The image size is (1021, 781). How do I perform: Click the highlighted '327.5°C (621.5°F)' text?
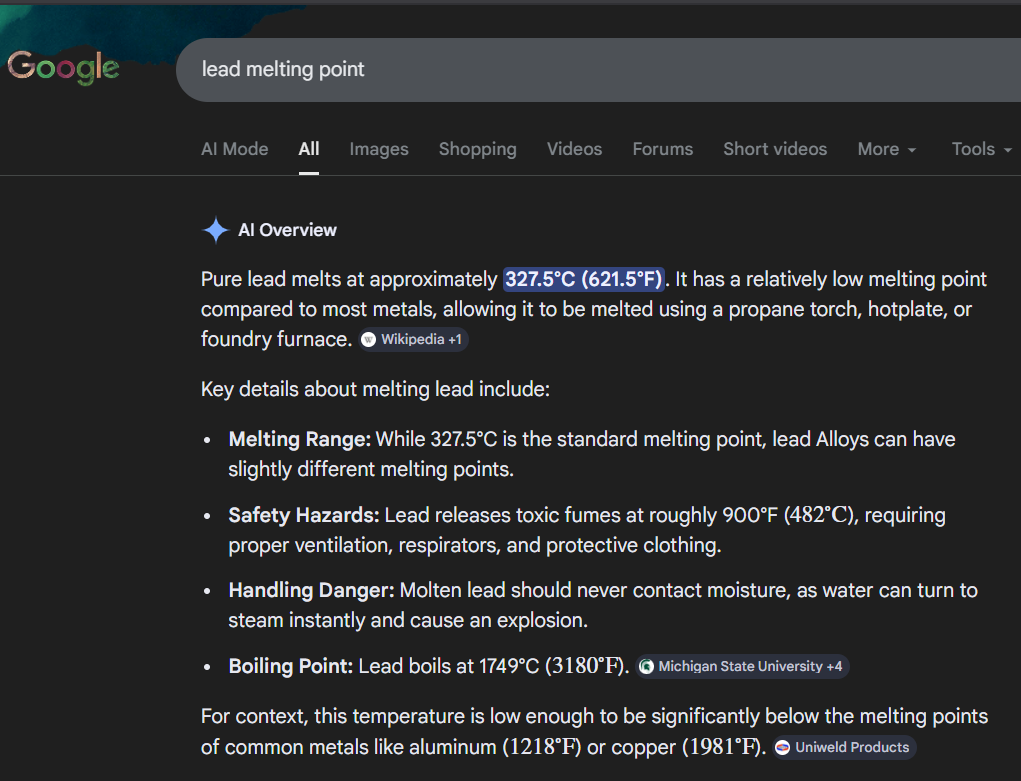click(x=584, y=279)
